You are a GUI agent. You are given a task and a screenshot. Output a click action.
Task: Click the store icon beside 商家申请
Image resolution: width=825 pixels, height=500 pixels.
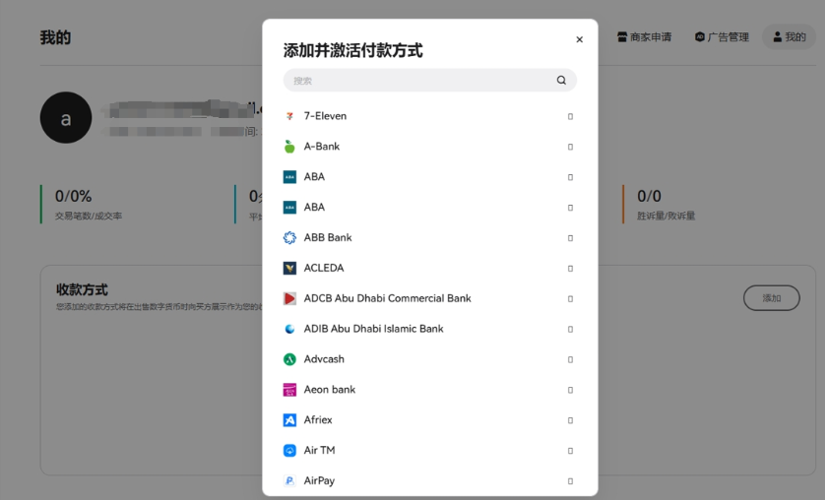pyautogui.click(x=622, y=37)
